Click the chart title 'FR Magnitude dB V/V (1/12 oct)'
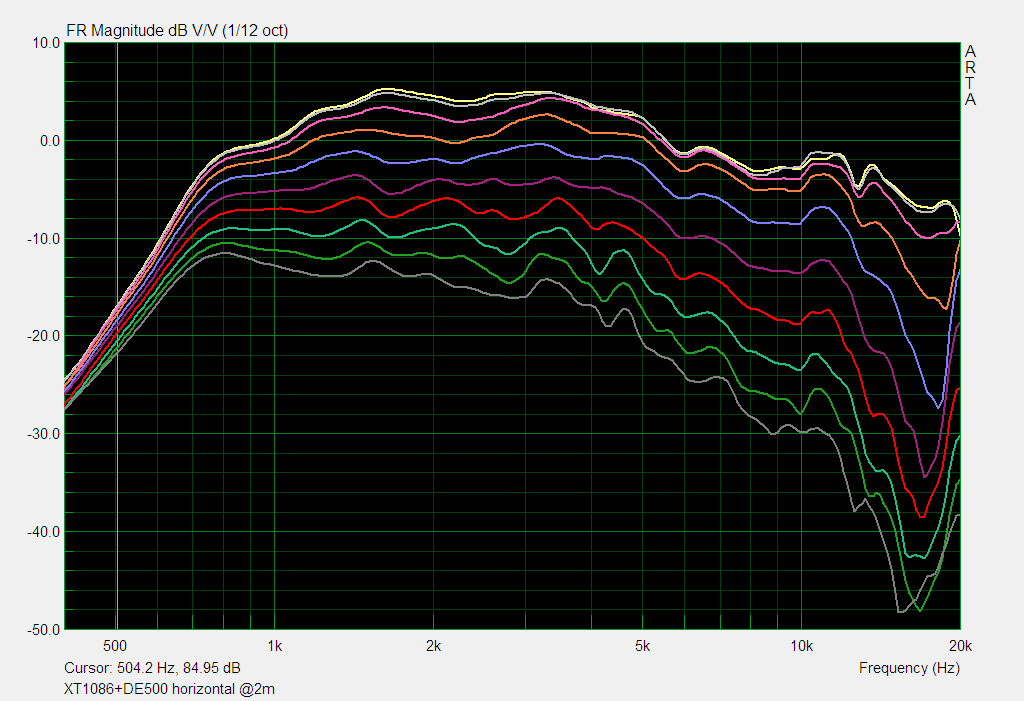This screenshot has width=1024, height=701. [177, 31]
